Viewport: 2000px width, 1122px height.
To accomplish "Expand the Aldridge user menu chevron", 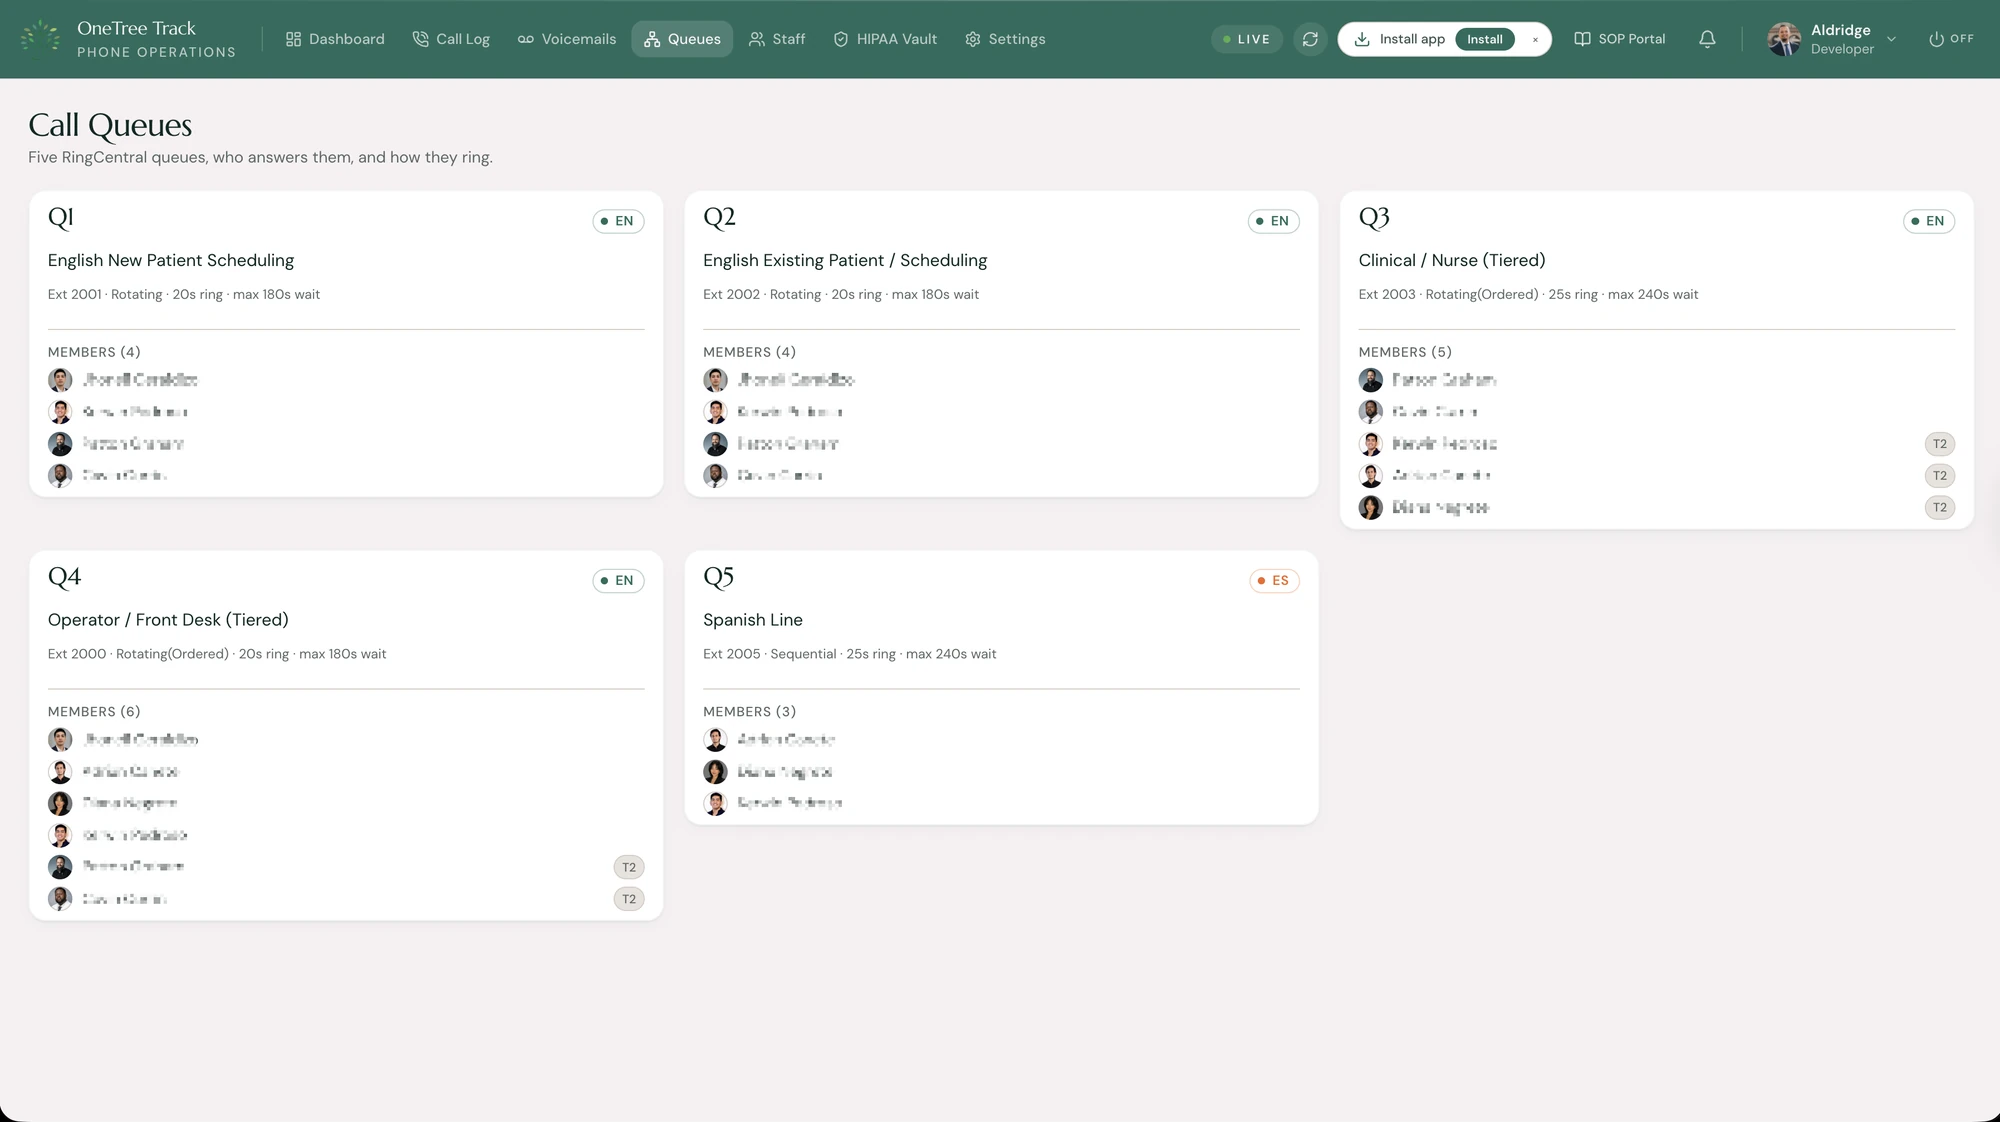I will coord(1891,39).
